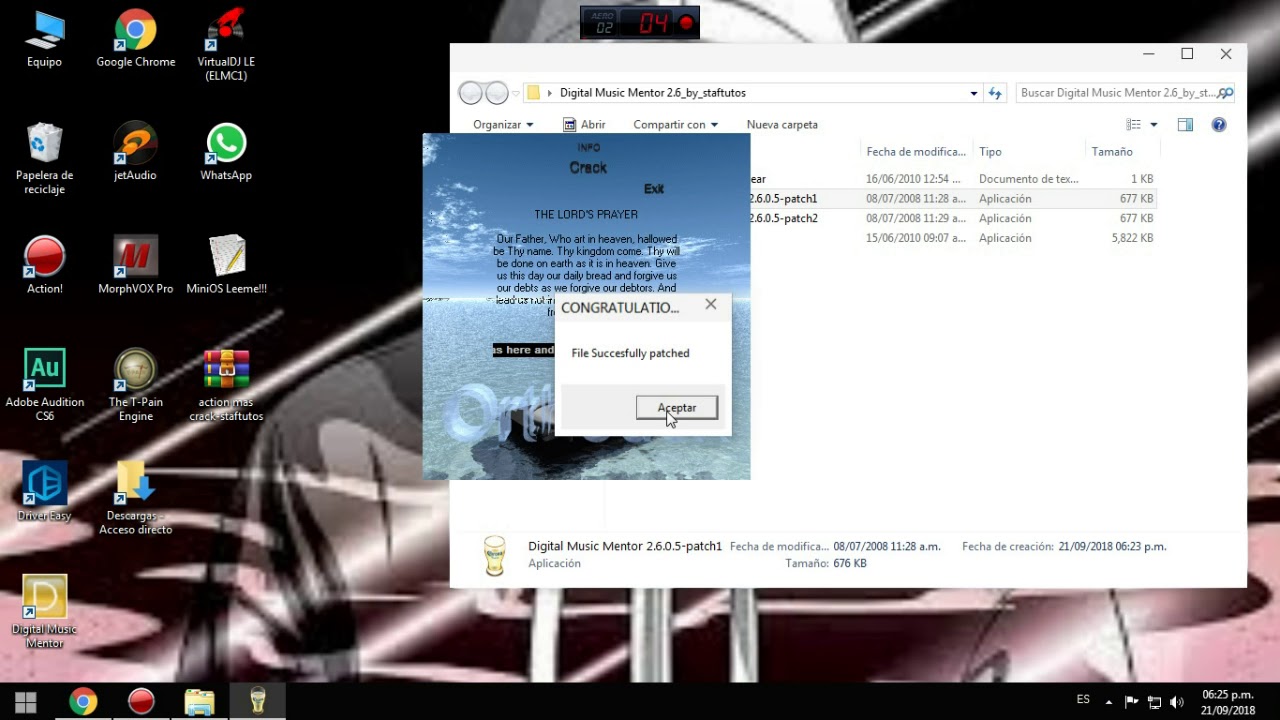Click the change view icon in Explorer

click(x=1133, y=124)
